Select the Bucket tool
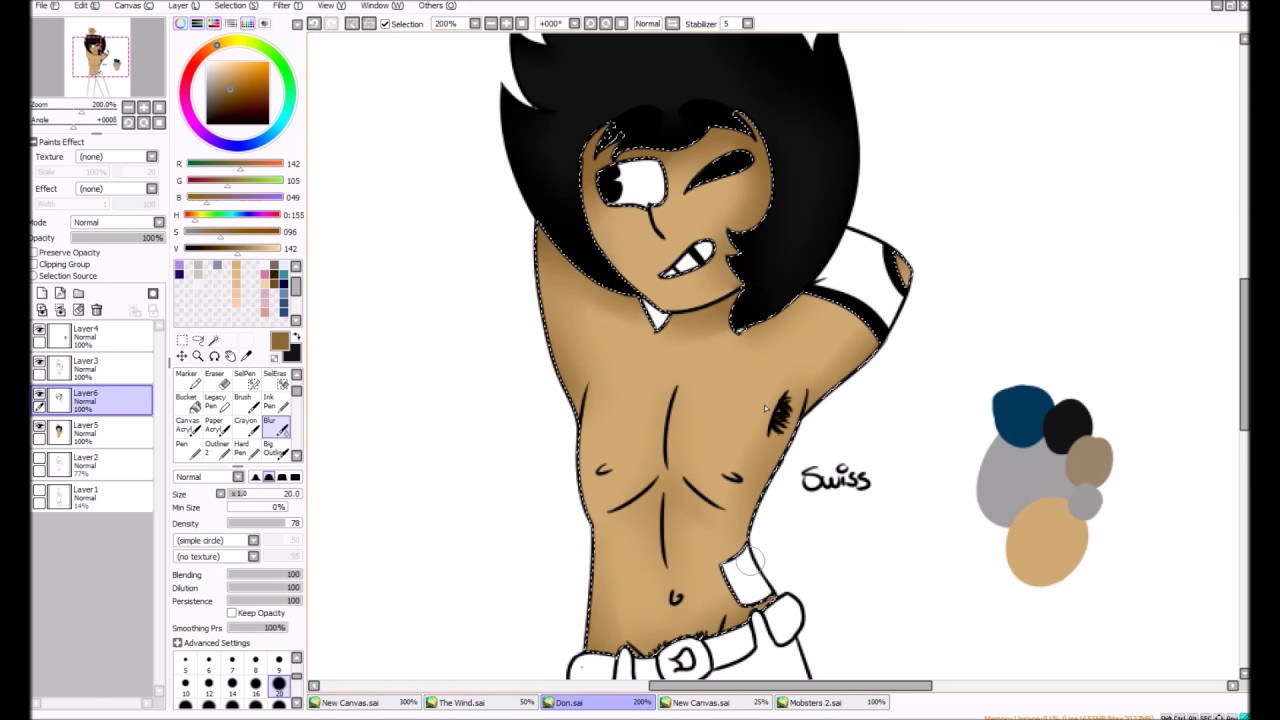The image size is (1280, 720). point(187,403)
